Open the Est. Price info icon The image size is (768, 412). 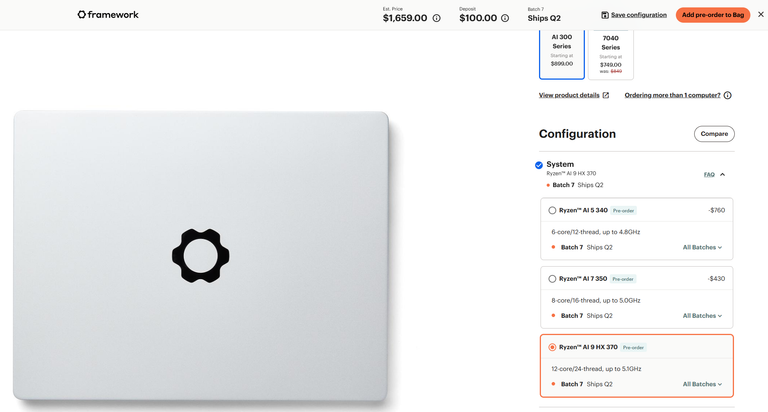436,18
